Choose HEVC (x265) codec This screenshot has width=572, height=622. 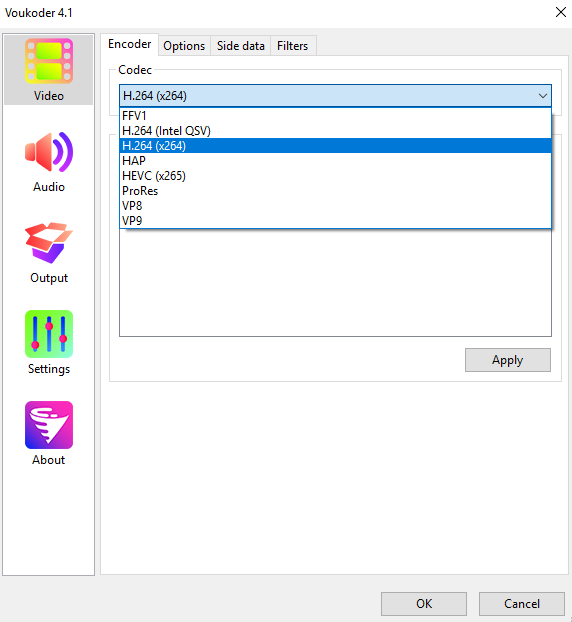[x=335, y=176]
